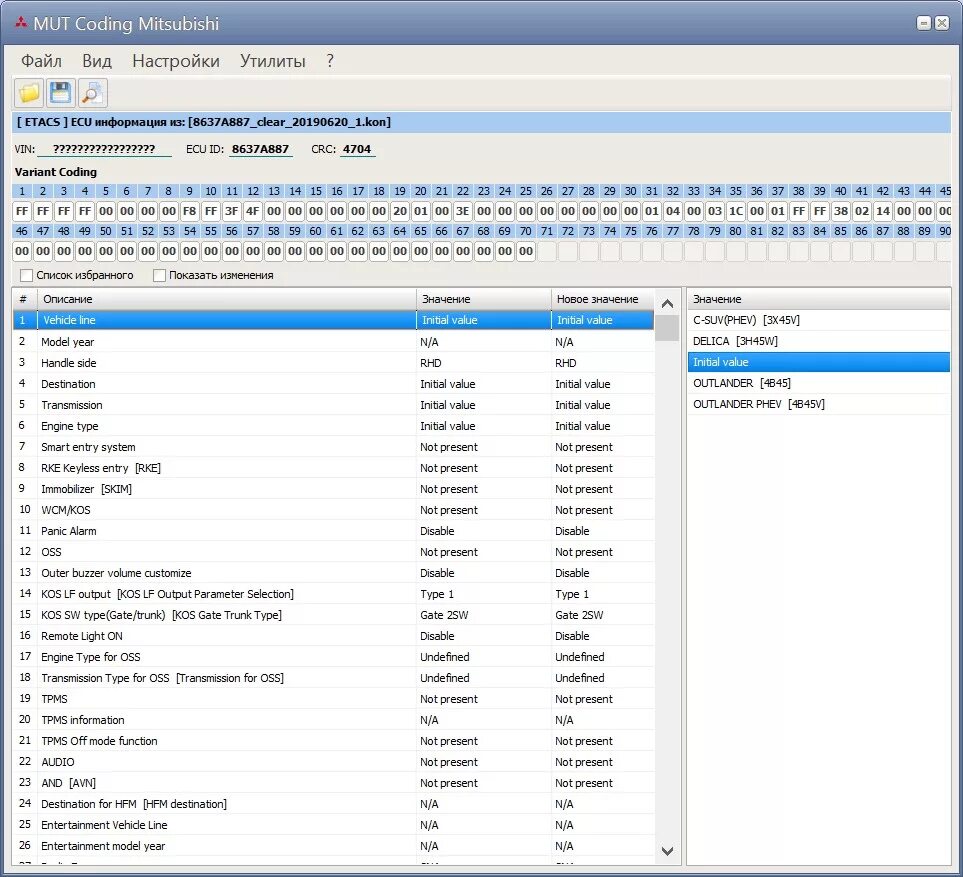Click byte 9 cell with value F8
The width and height of the screenshot is (963, 877).
click(190, 211)
